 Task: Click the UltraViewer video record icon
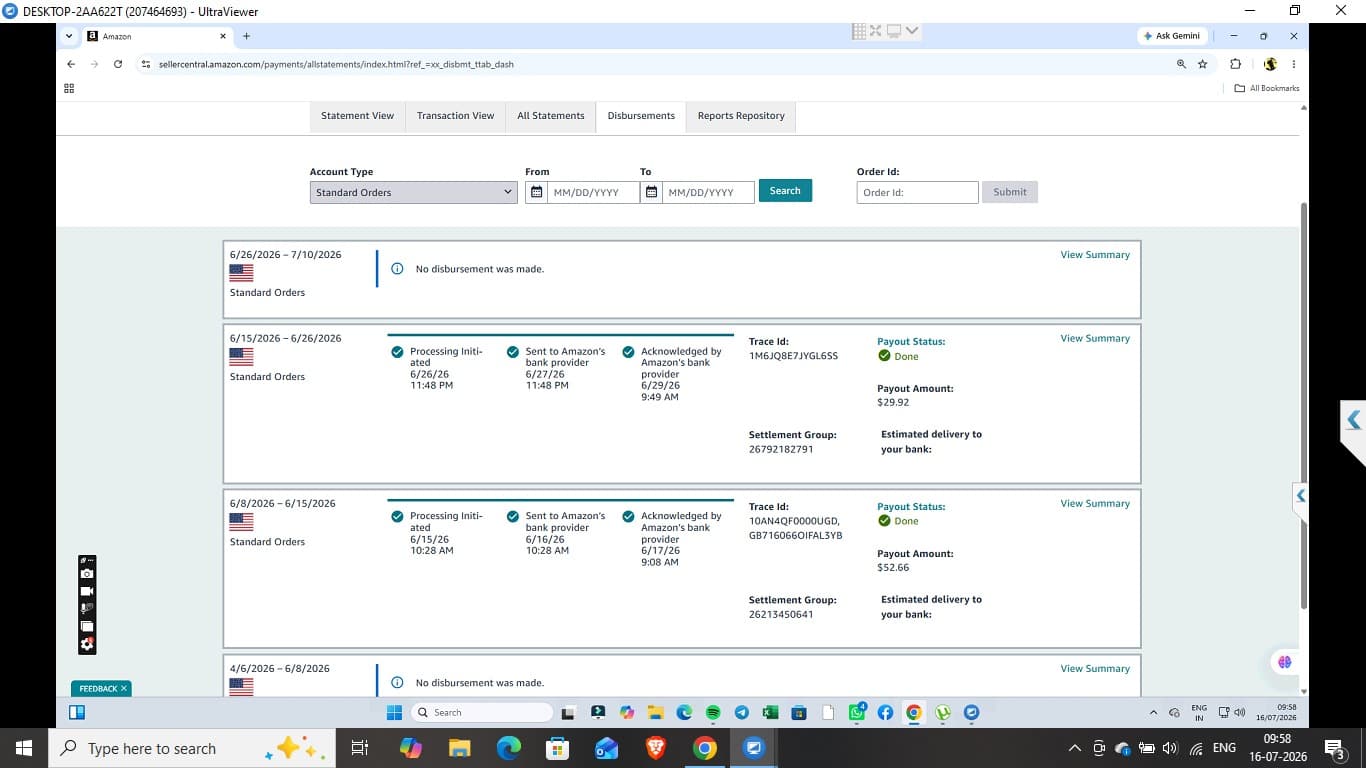pos(87,591)
